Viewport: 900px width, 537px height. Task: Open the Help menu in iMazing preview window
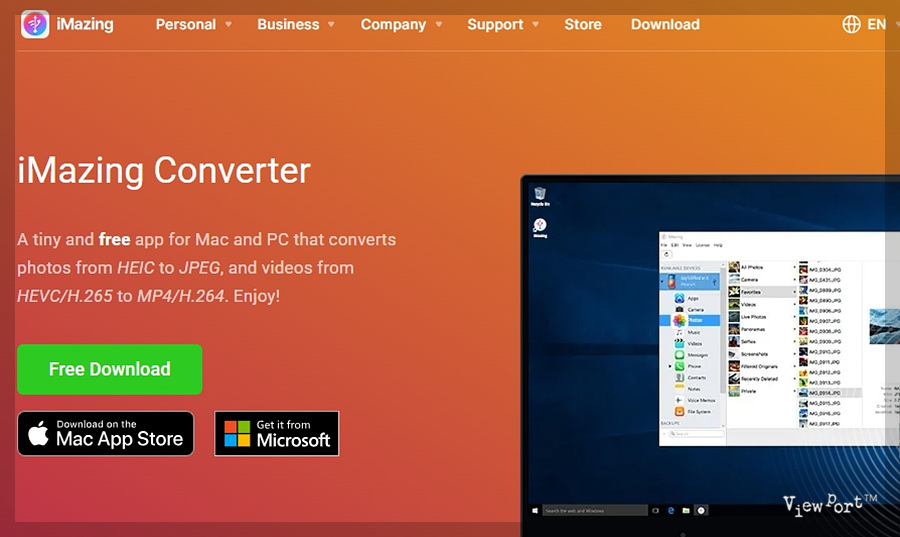(718, 245)
